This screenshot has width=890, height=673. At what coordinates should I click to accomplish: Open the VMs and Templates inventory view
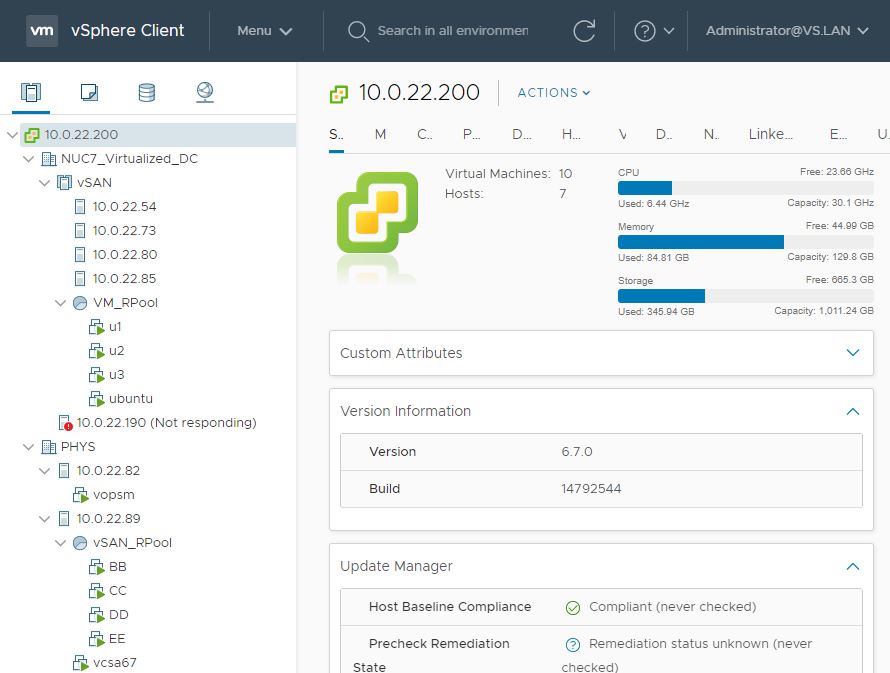(x=89, y=92)
